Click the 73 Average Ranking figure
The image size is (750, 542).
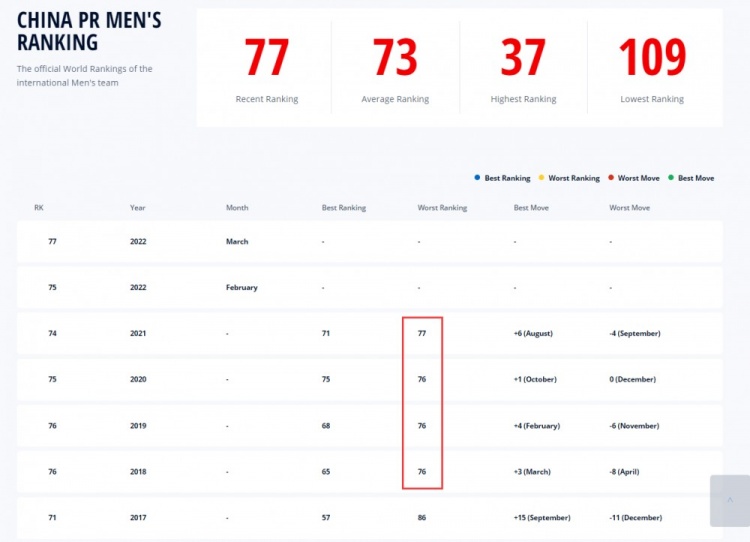(x=395, y=57)
